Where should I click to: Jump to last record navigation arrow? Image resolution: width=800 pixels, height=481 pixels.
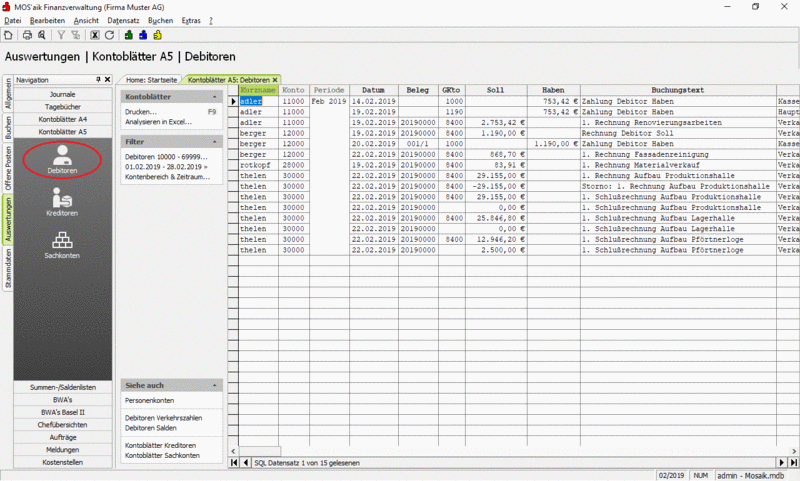[x=793, y=463]
